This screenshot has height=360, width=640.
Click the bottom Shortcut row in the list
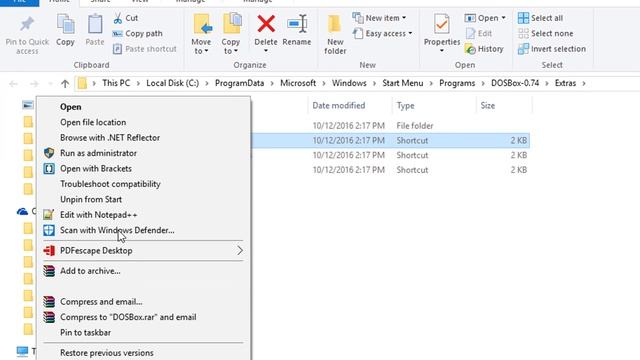[390, 170]
